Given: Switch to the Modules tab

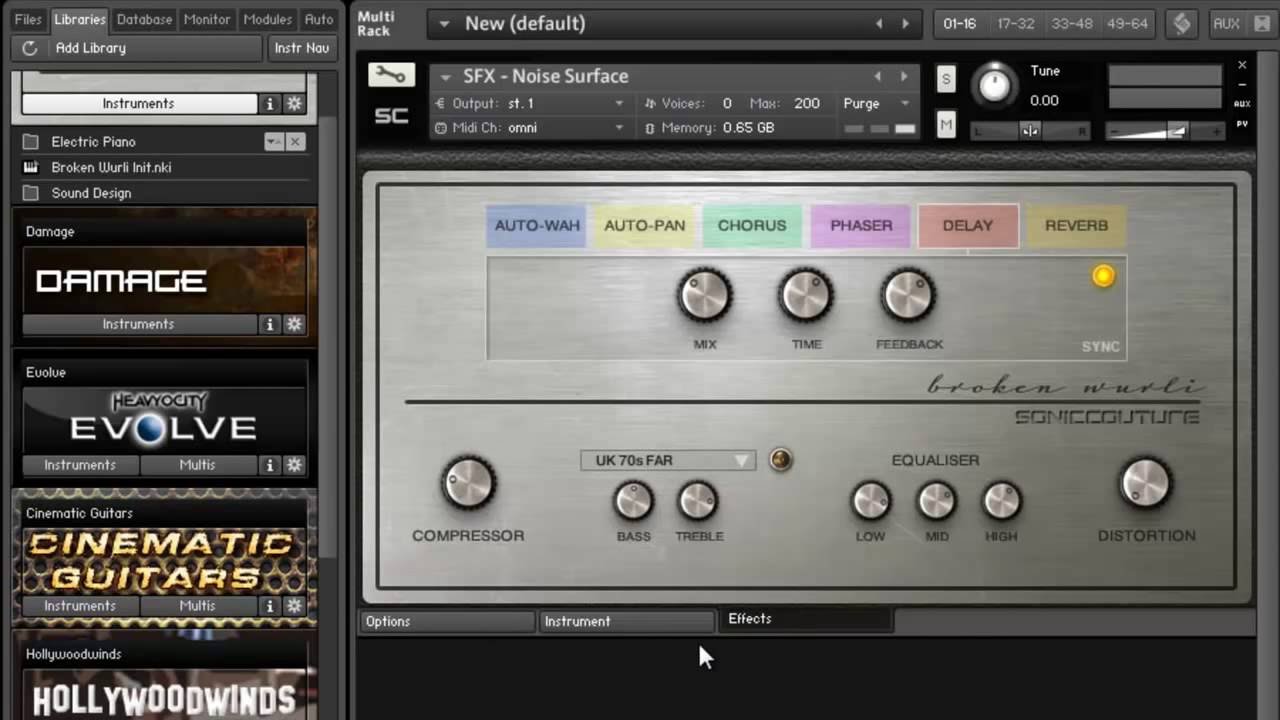Looking at the screenshot, I should point(268,19).
